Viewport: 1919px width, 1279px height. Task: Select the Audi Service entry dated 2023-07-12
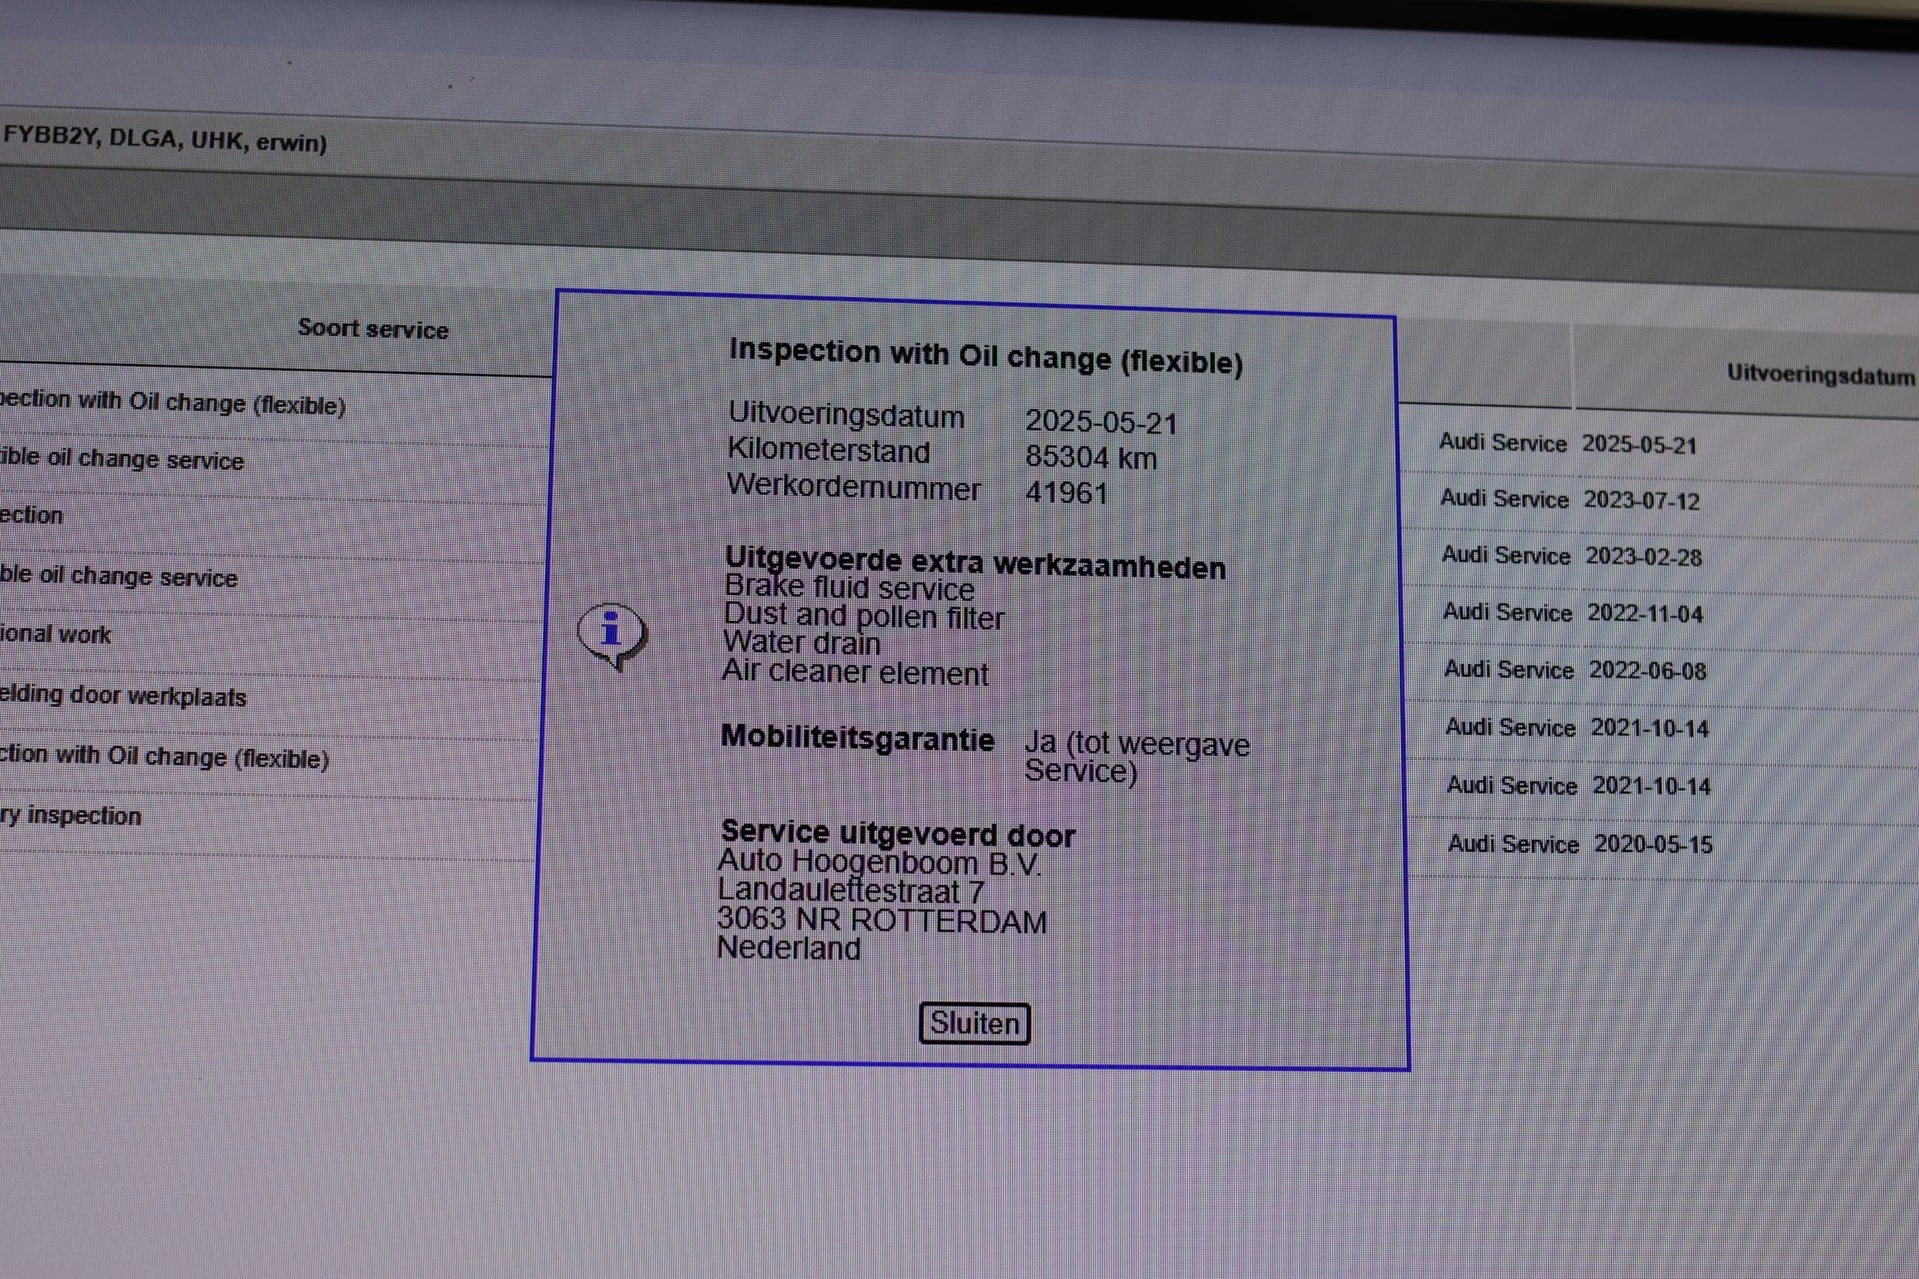(x=1569, y=500)
